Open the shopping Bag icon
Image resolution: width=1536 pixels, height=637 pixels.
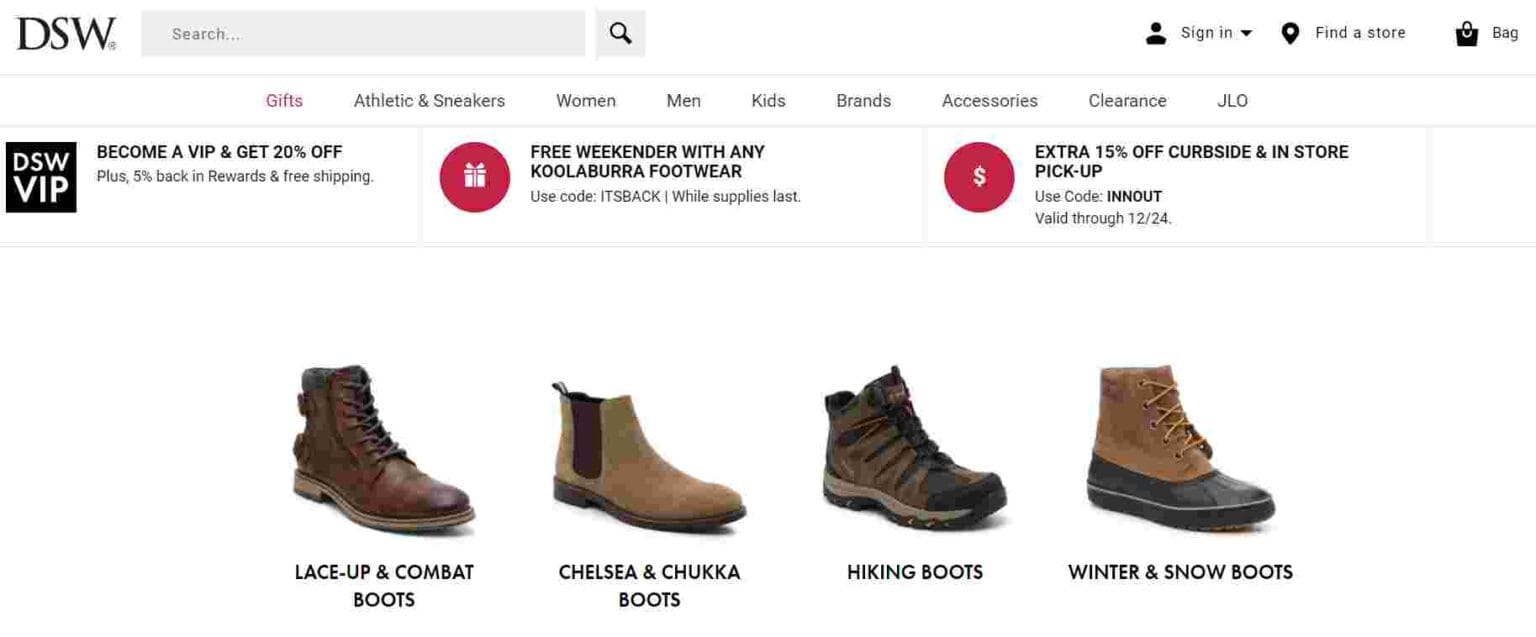pos(1466,32)
